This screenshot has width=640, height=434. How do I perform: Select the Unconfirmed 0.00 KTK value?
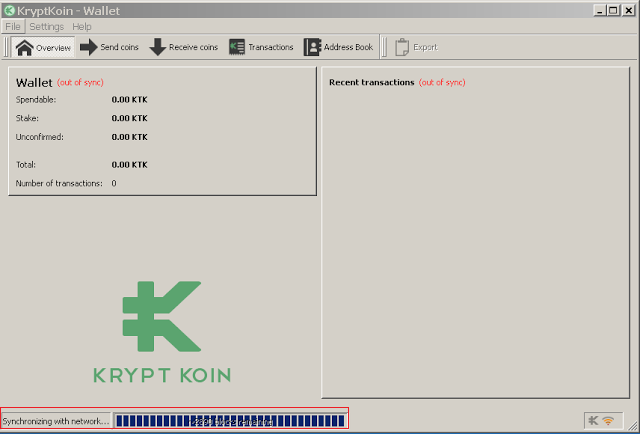point(129,137)
